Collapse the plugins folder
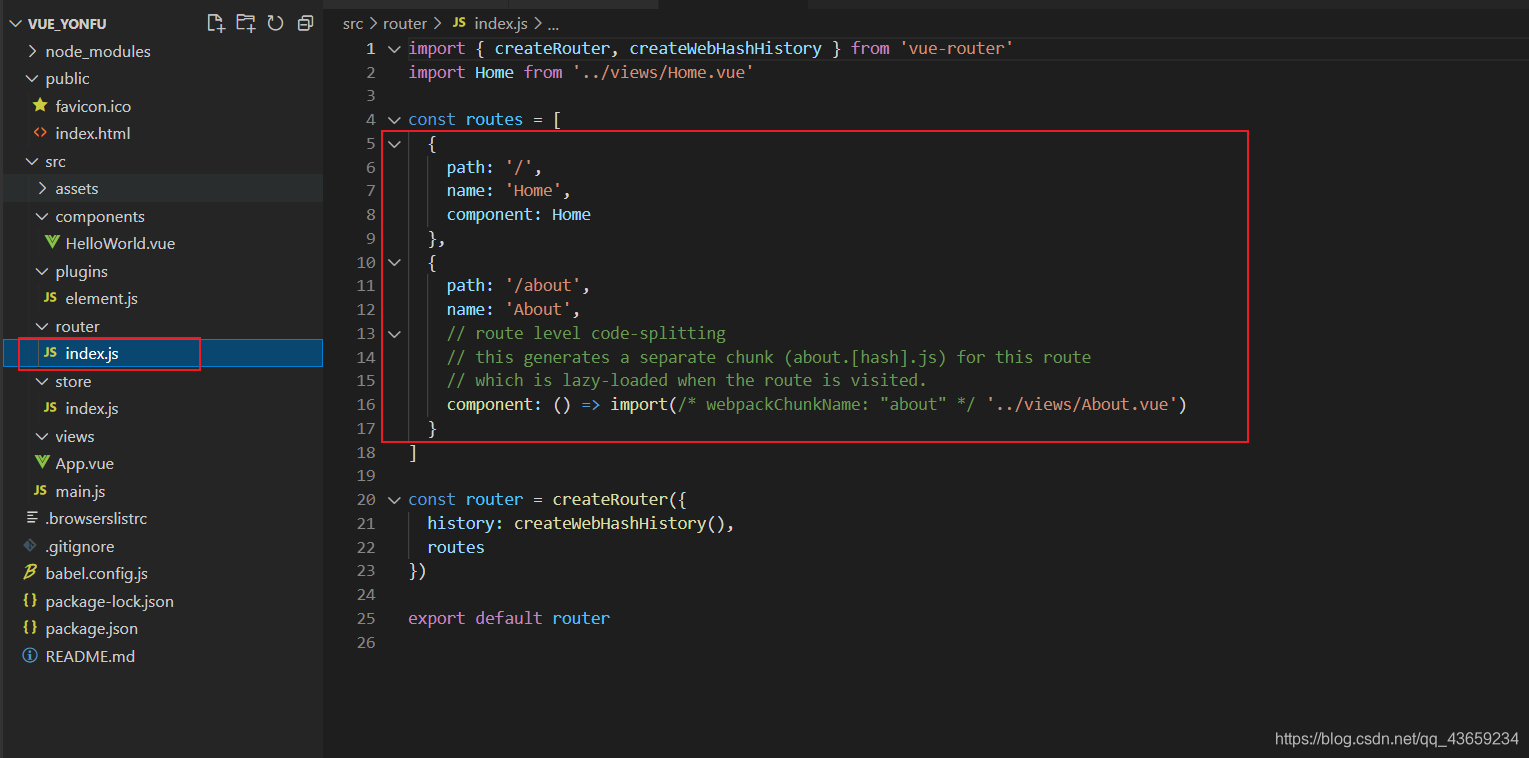The width and height of the screenshot is (1529, 758). point(42,271)
